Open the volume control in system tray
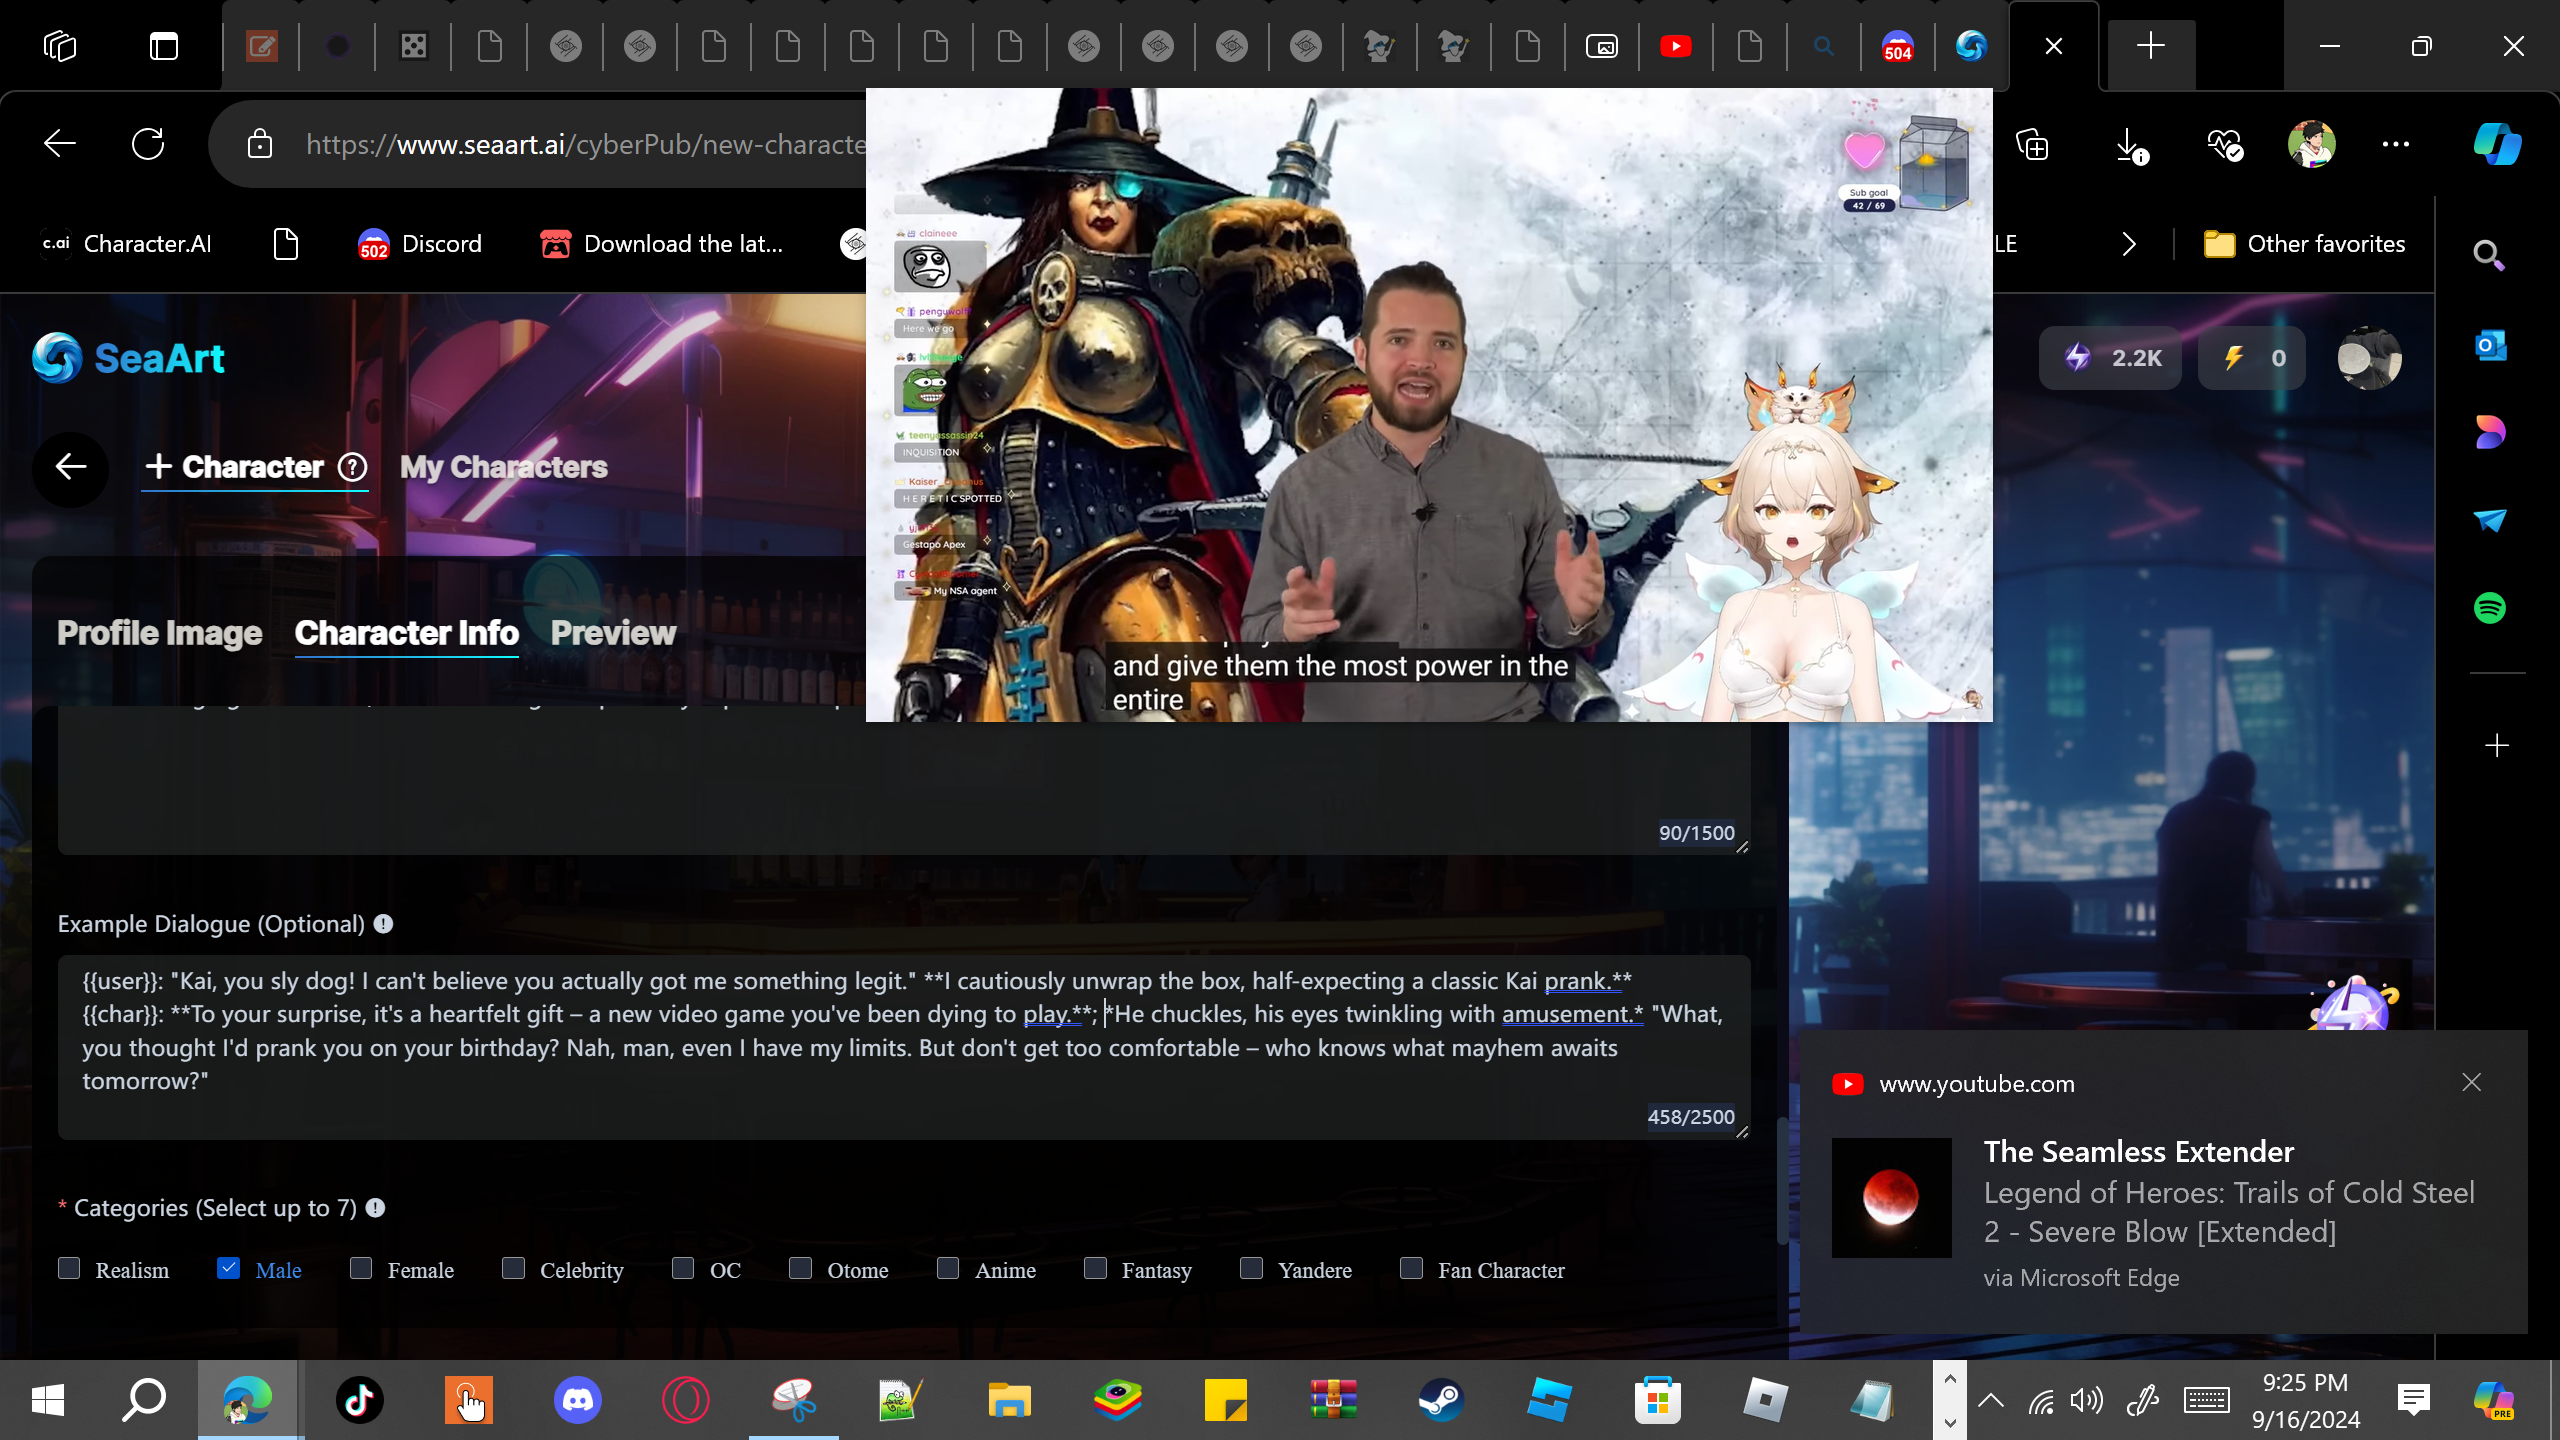 point(2087,1400)
